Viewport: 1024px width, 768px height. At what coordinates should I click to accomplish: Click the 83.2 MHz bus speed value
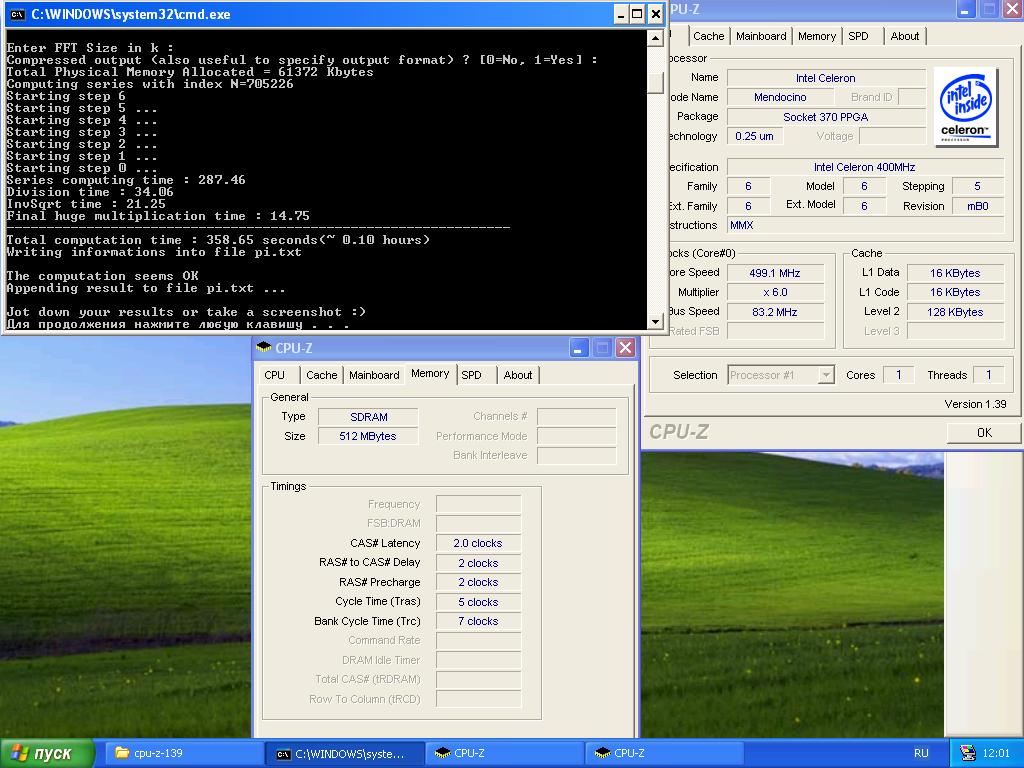pyautogui.click(x=775, y=312)
